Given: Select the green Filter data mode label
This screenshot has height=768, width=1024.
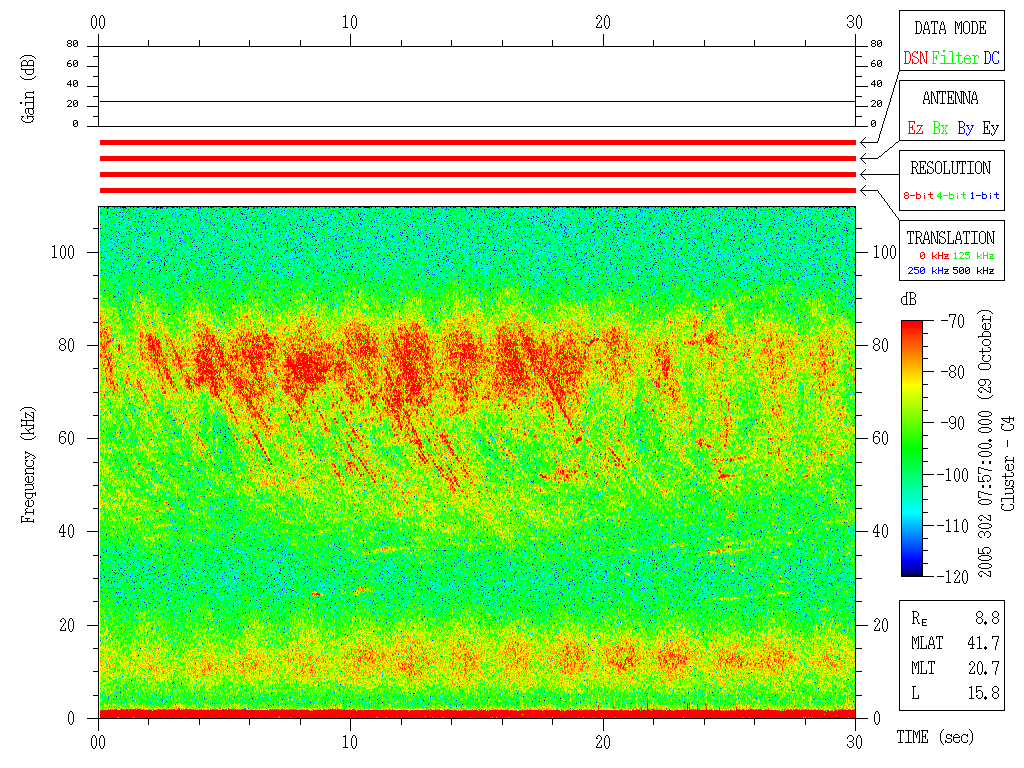Looking at the screenshot, I should click(954, 59).
